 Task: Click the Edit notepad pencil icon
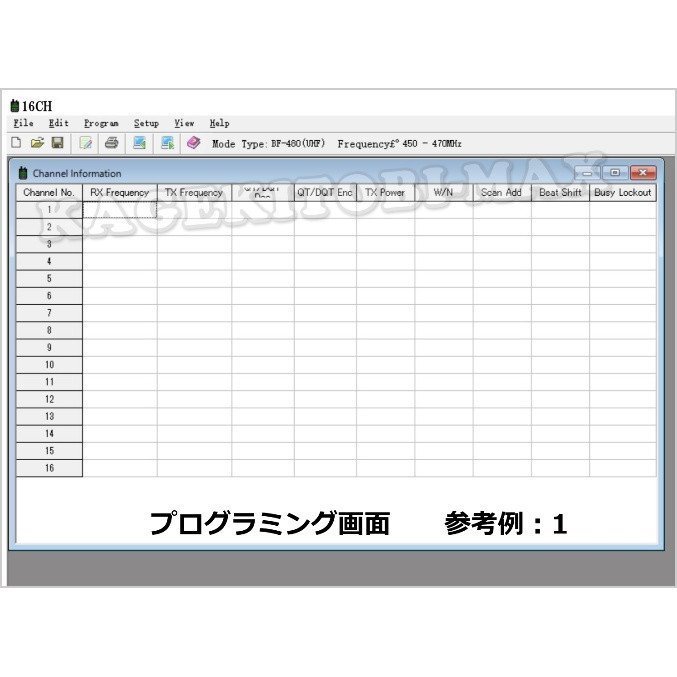tap(85, 143)
